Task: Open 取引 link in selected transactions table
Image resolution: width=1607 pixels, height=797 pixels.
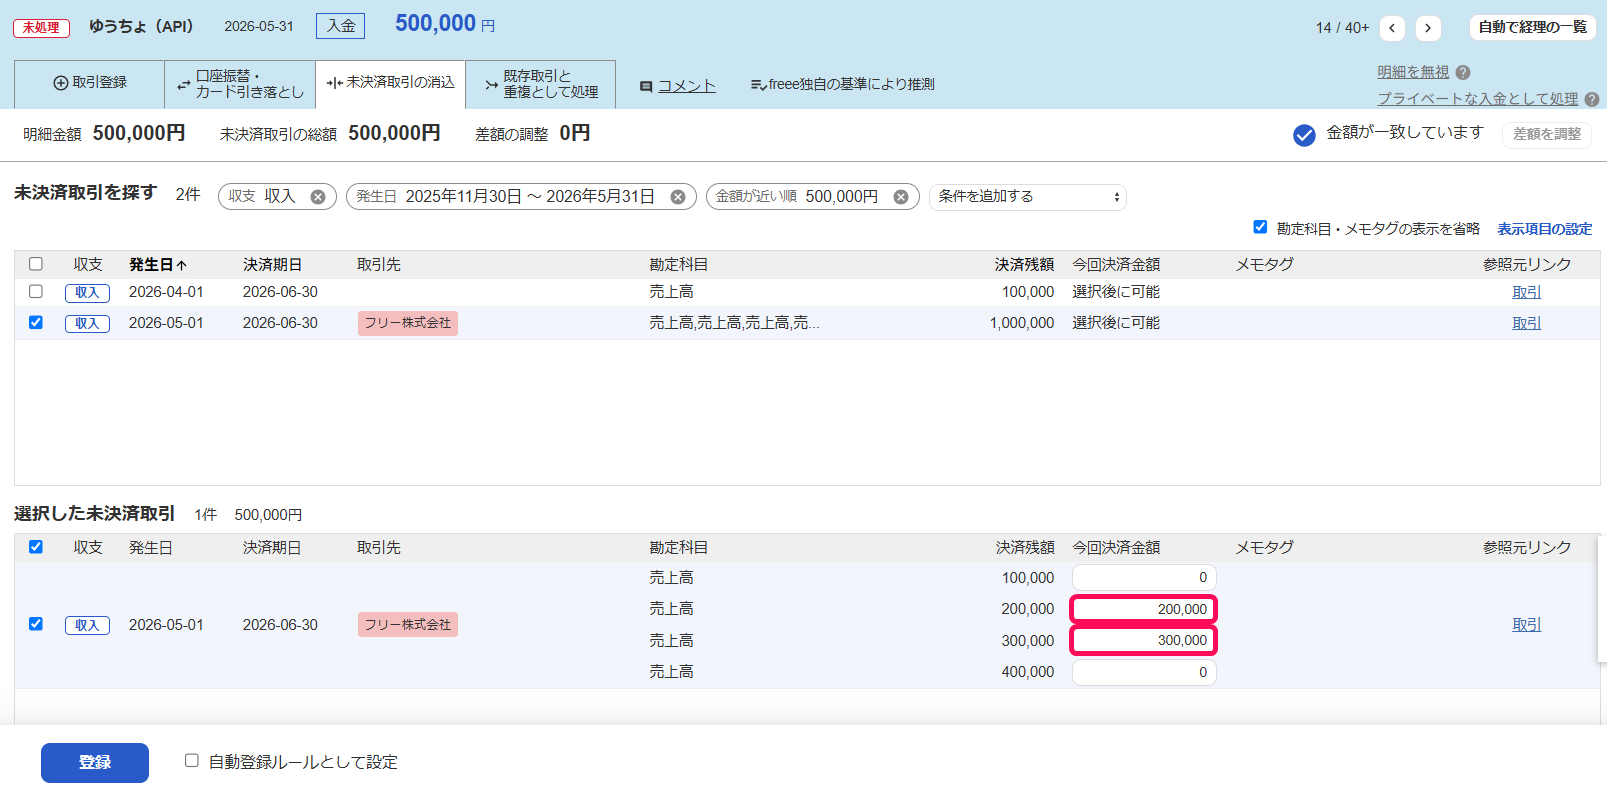Action: (x=1527, y=625)
